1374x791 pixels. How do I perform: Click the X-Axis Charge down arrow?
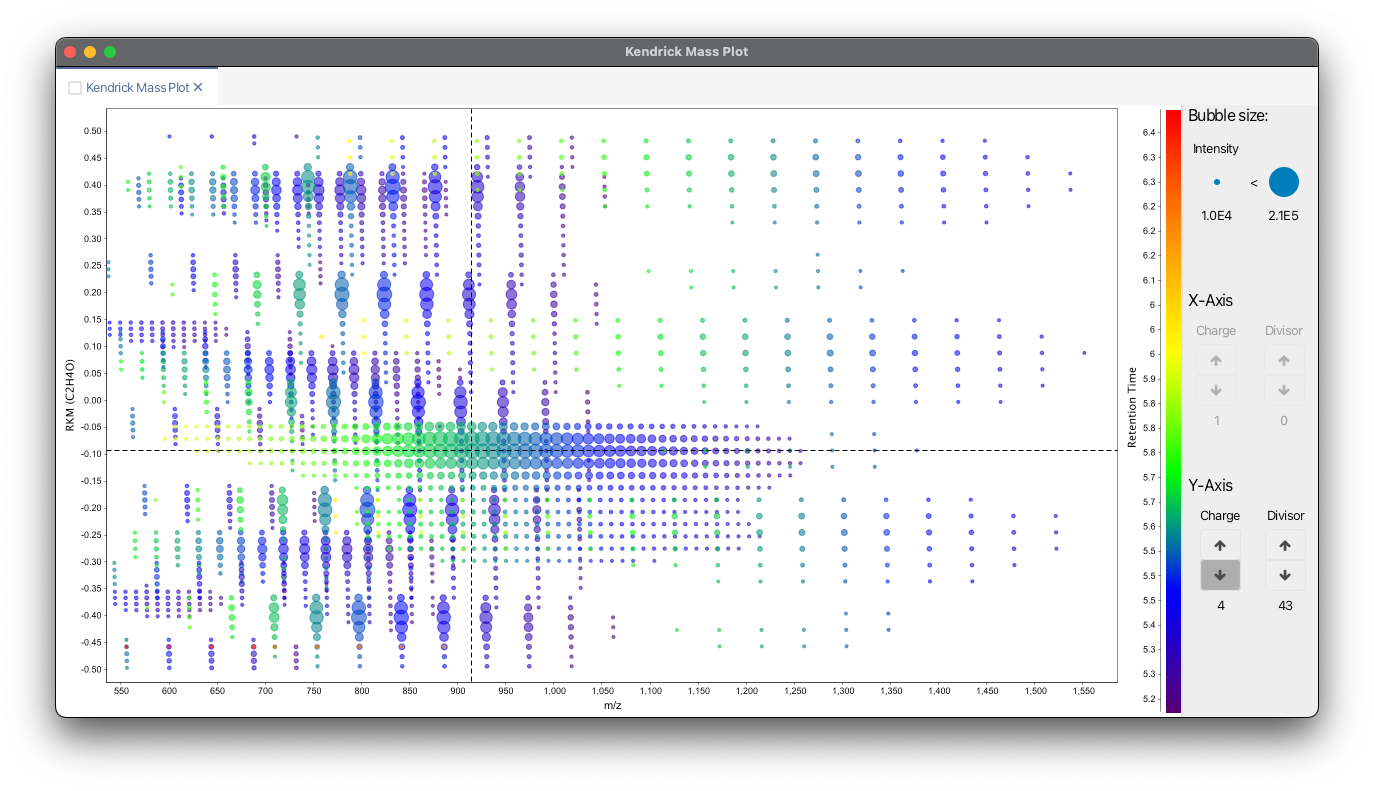(x=1217, y=390)
